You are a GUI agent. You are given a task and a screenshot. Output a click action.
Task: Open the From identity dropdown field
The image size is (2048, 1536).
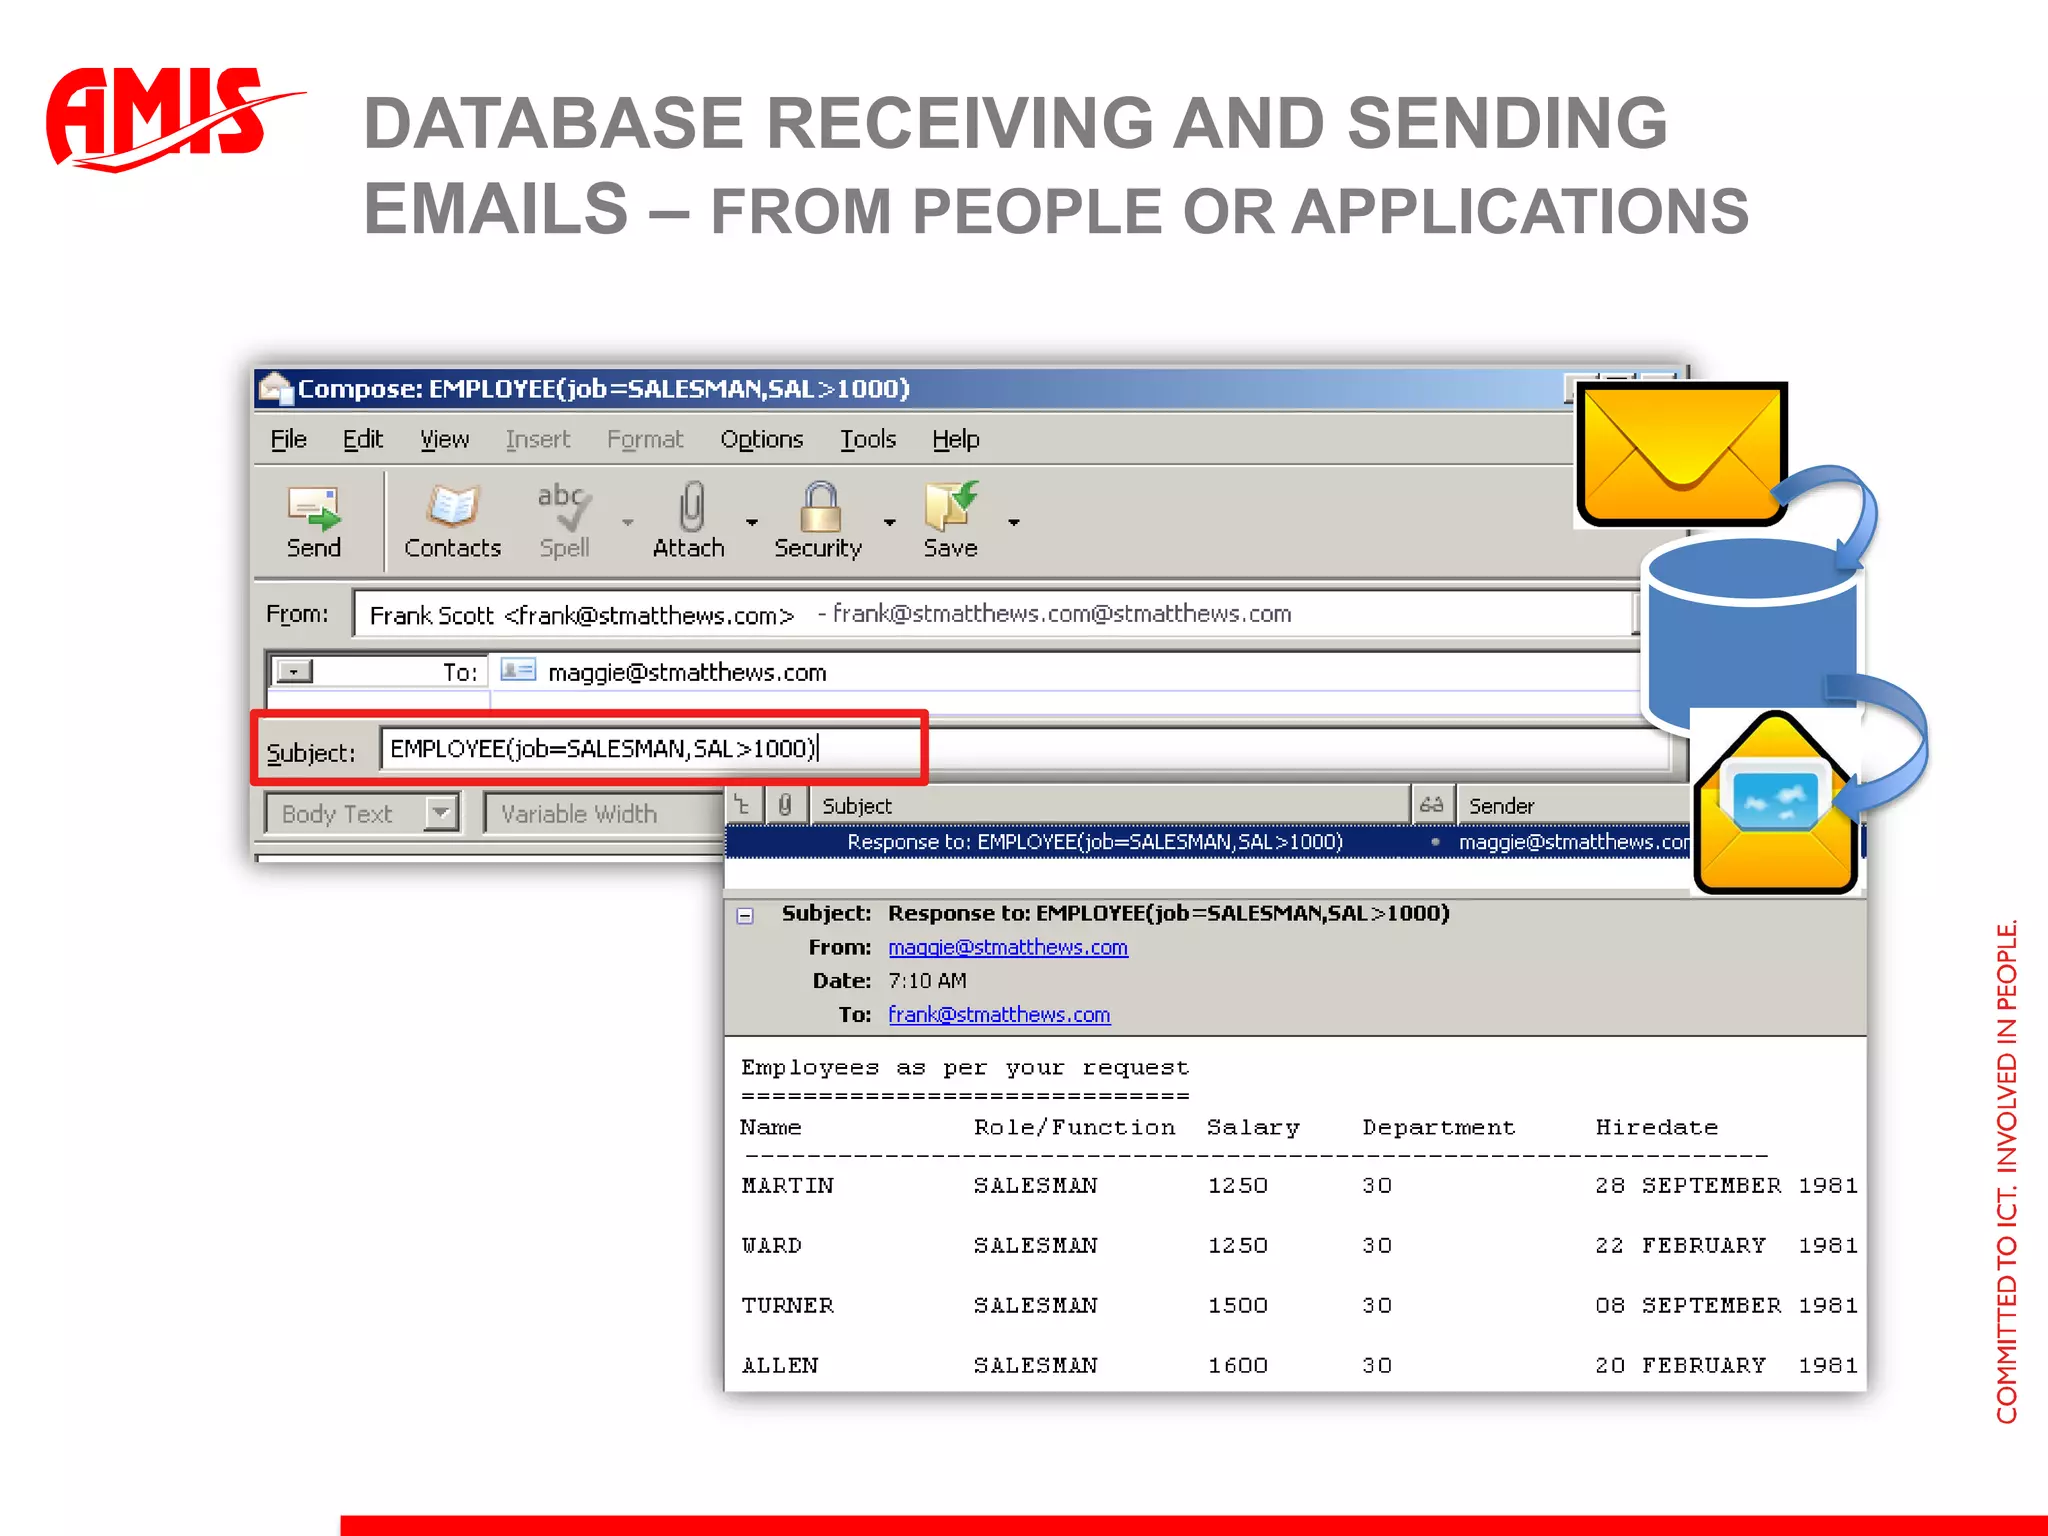995,614
